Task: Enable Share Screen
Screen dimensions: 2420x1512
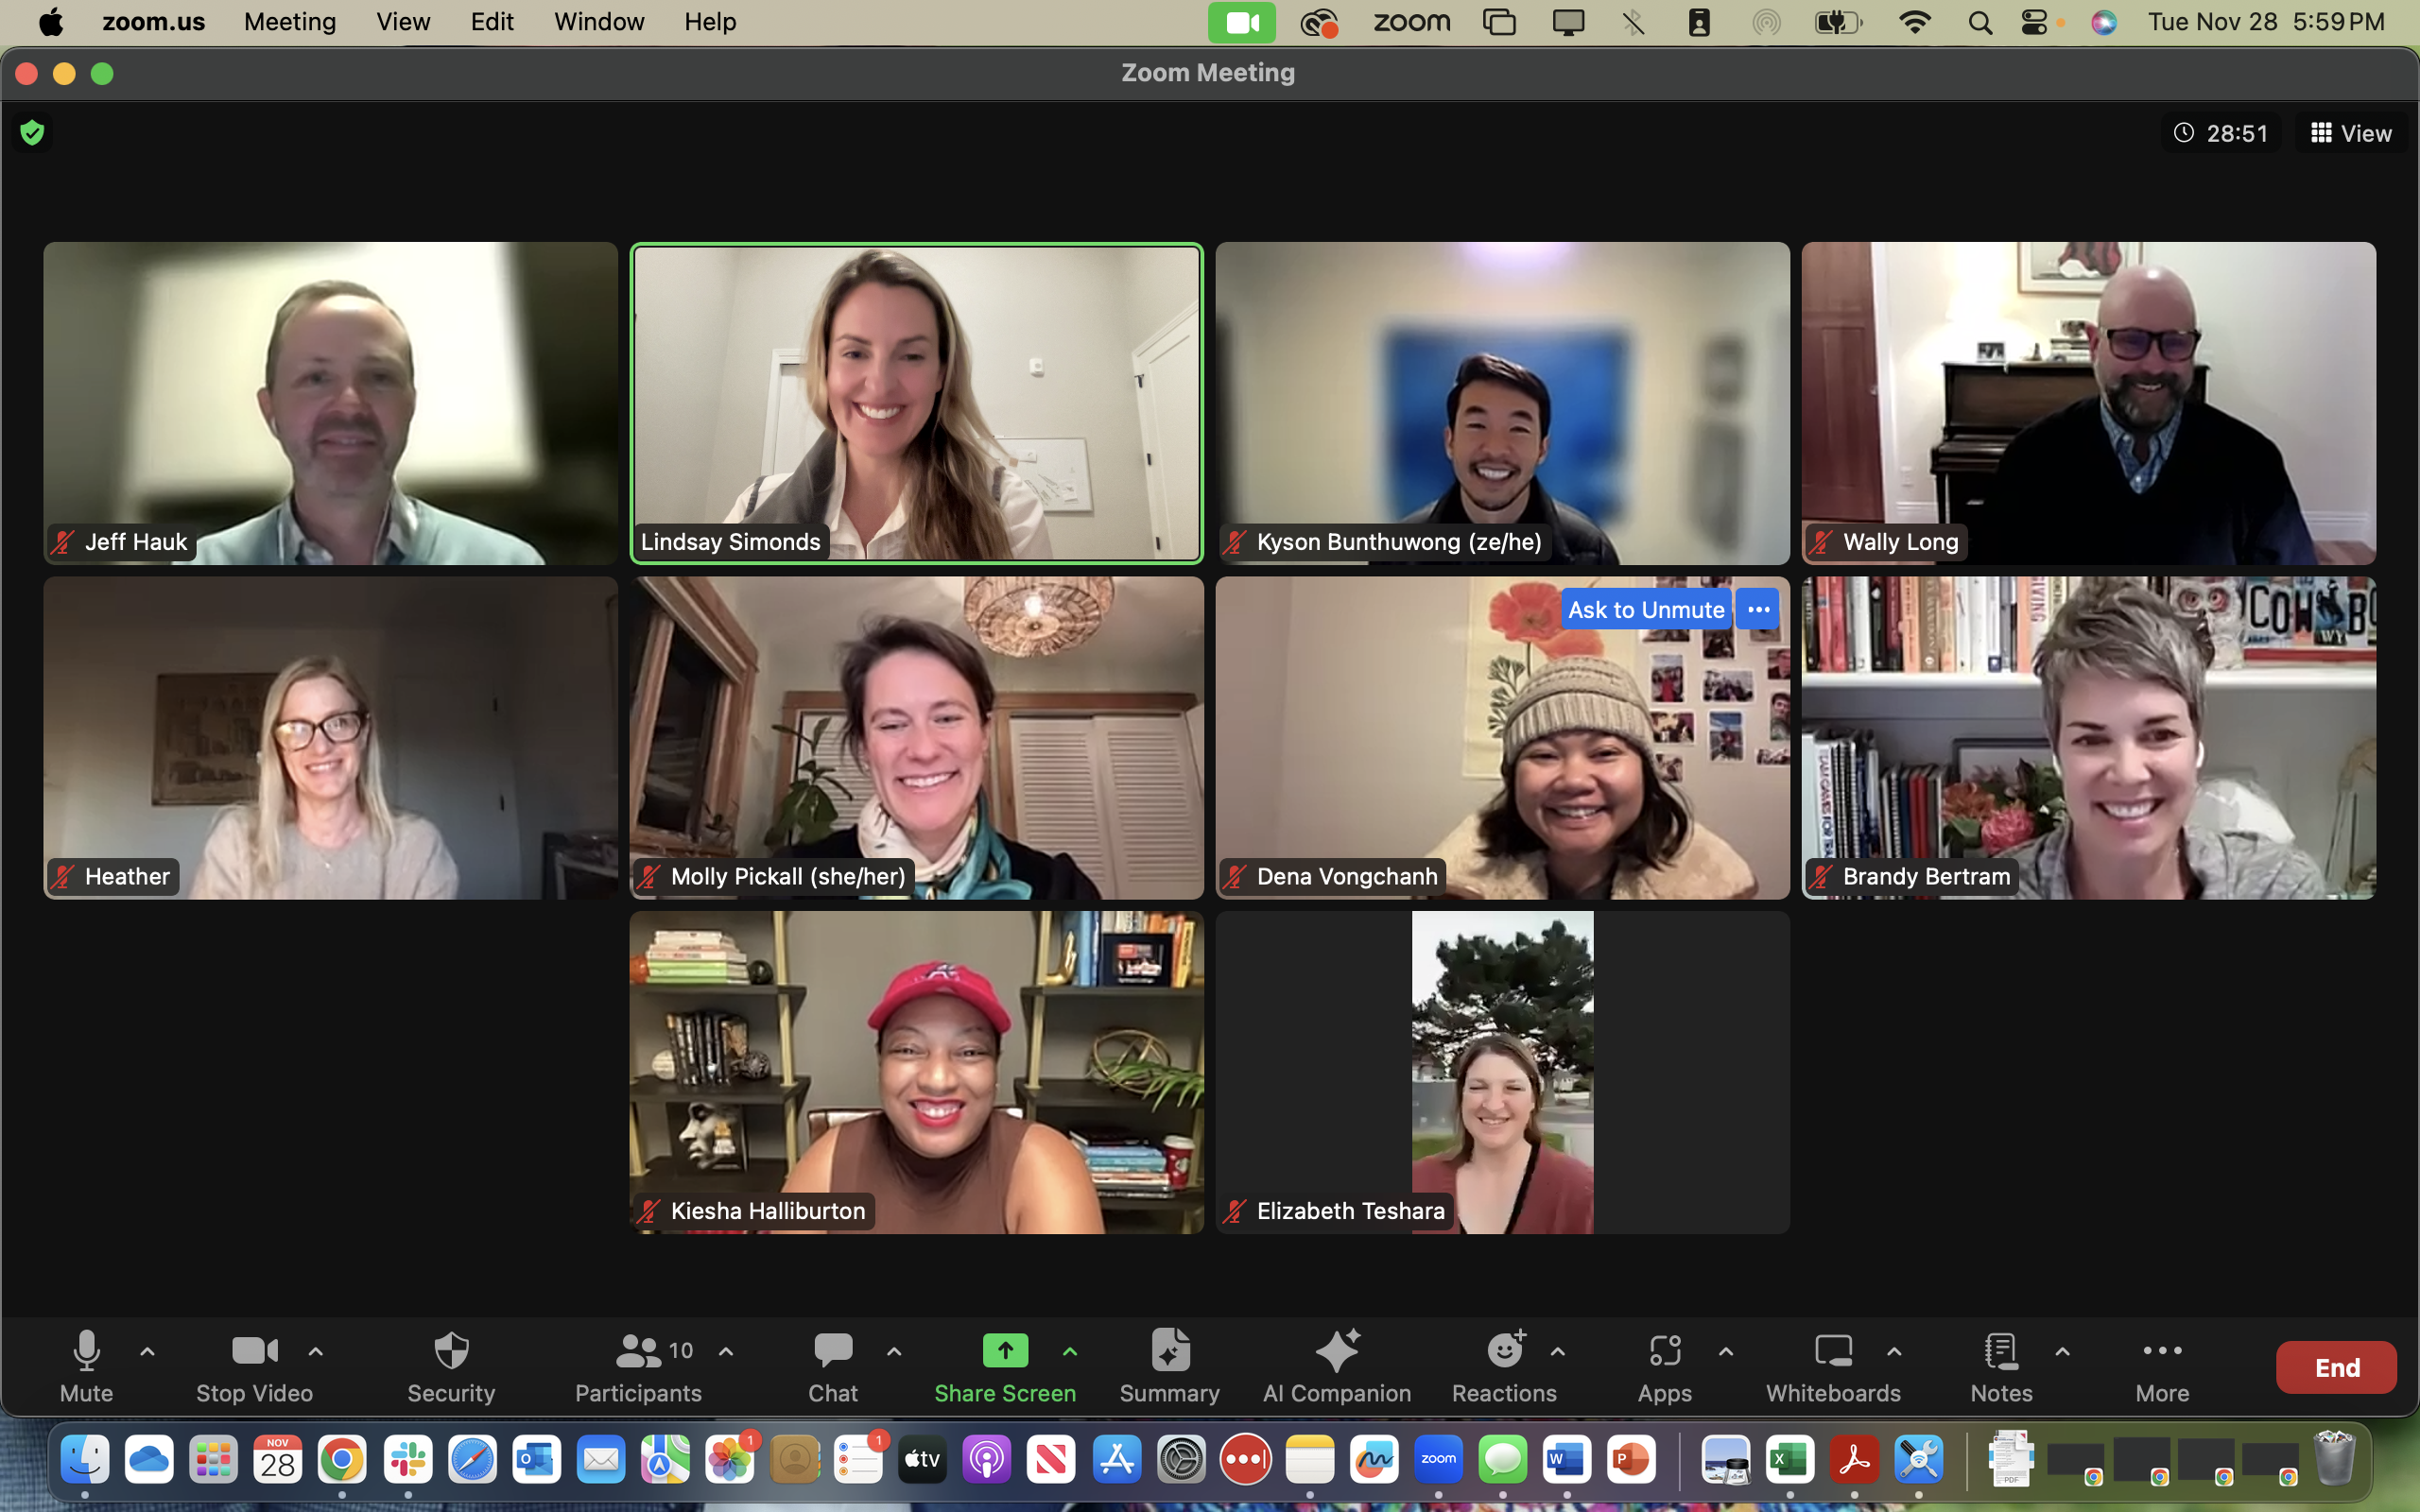Action: (1005, 1367)
